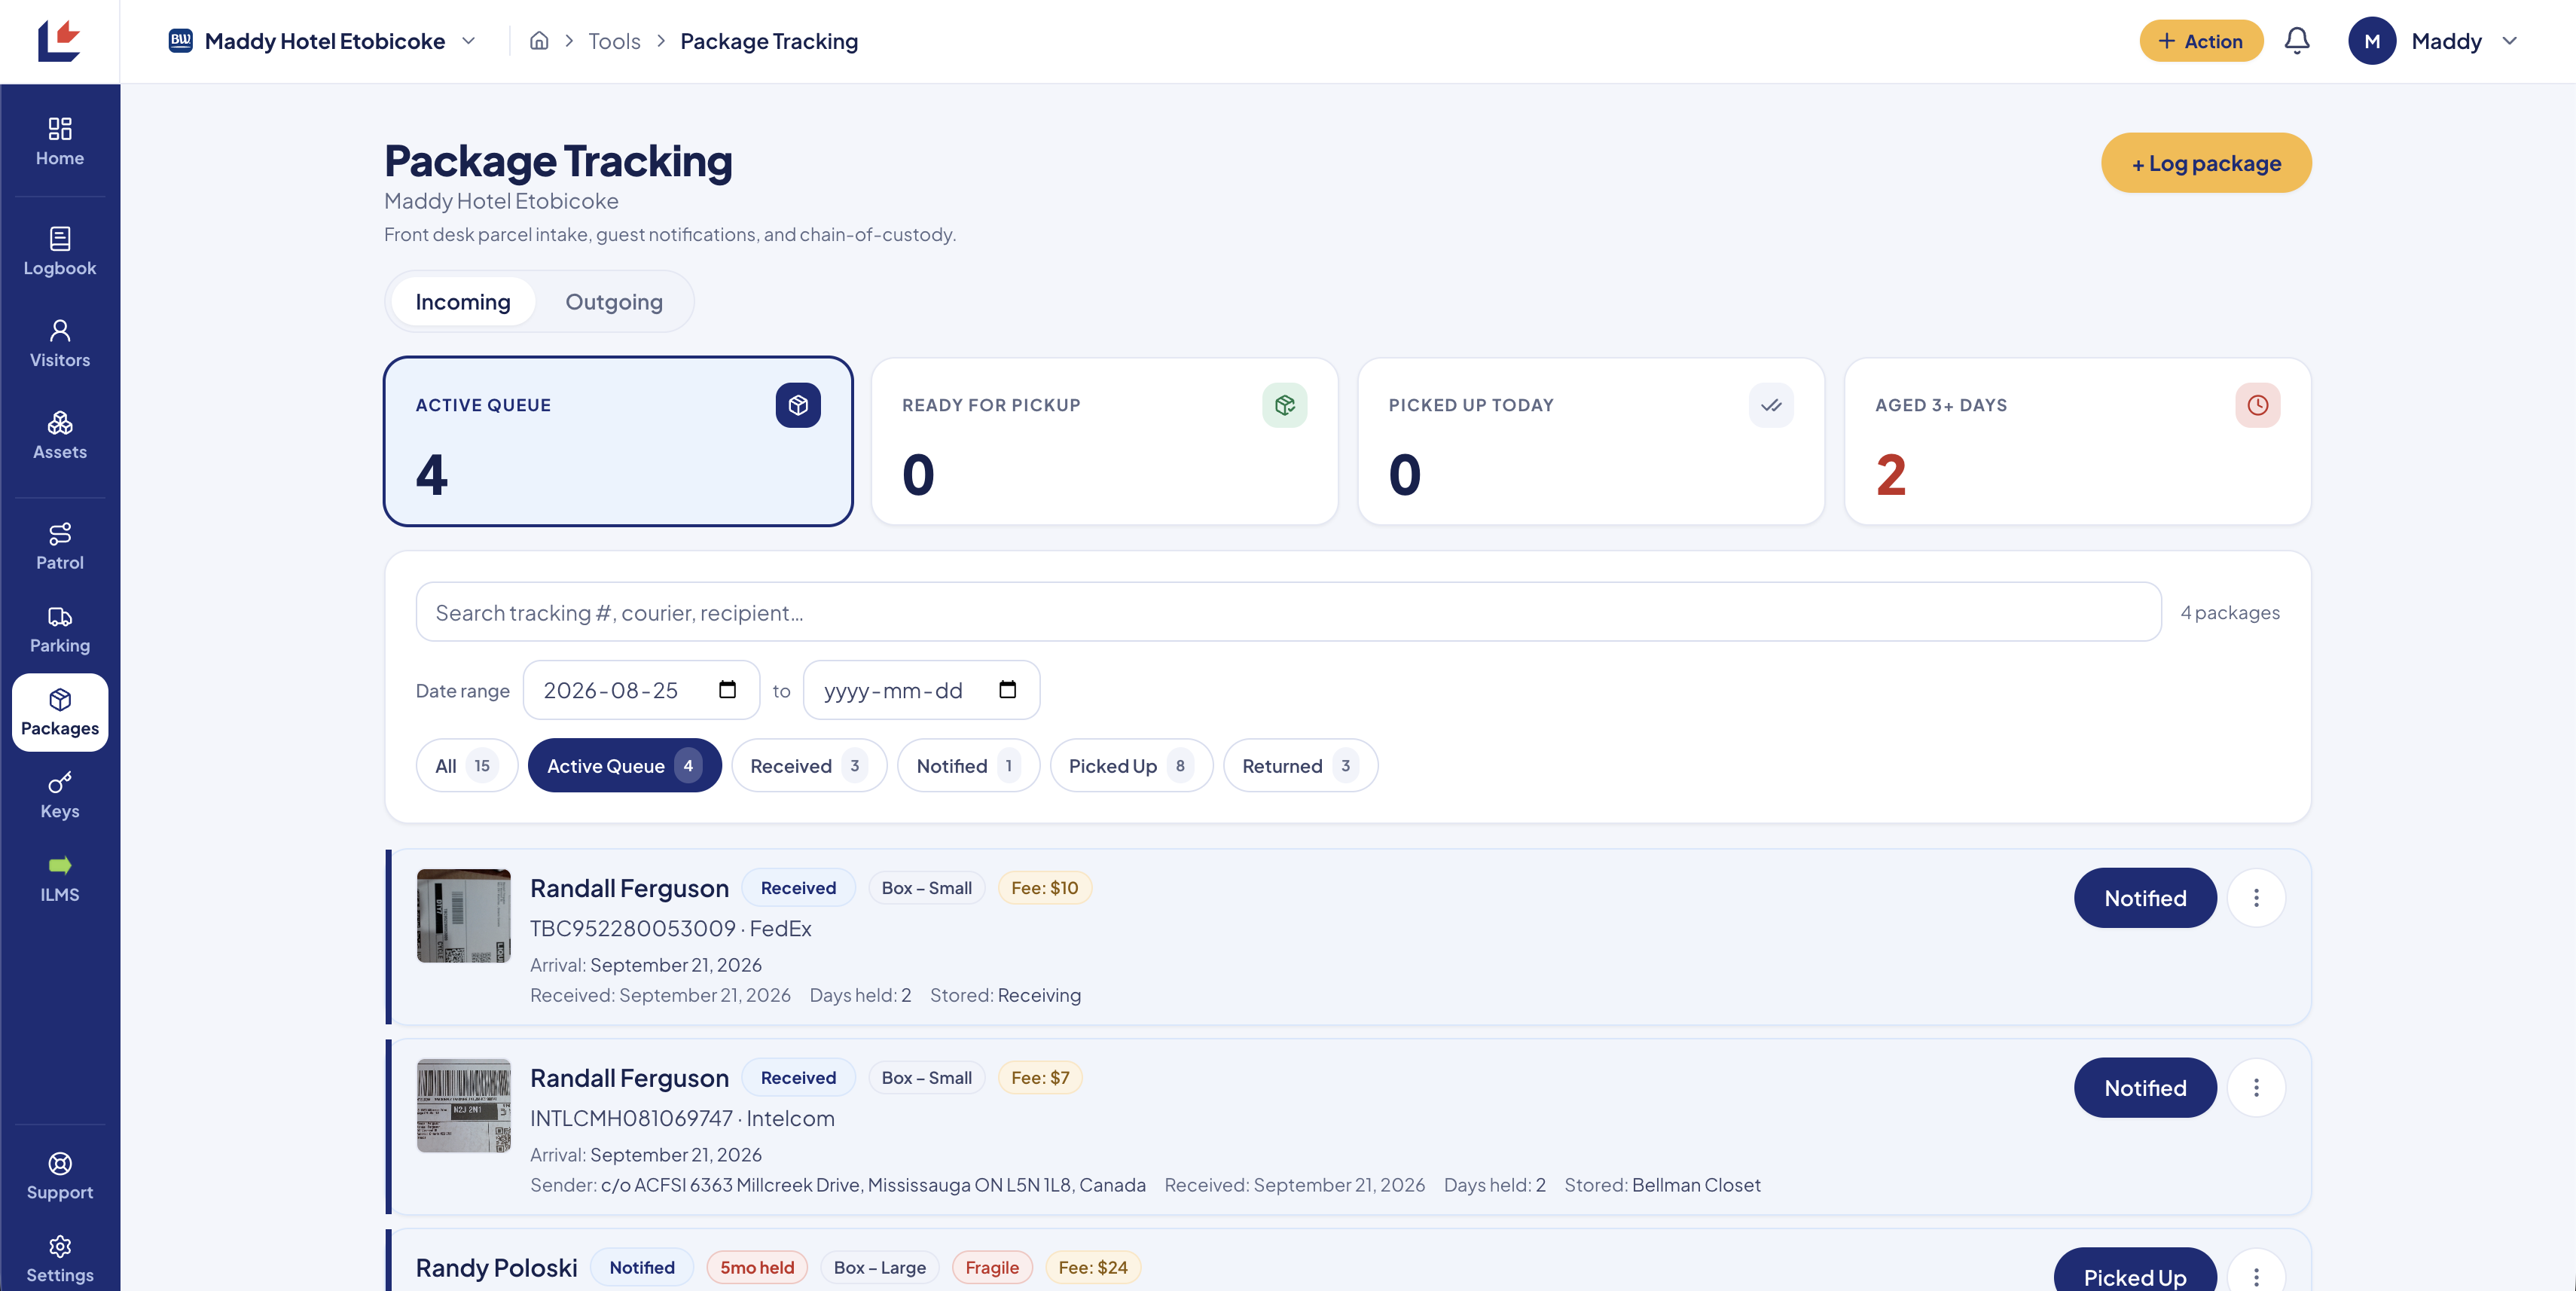
Task: Open the Maddy user account menu
Action: (2432, 41)
